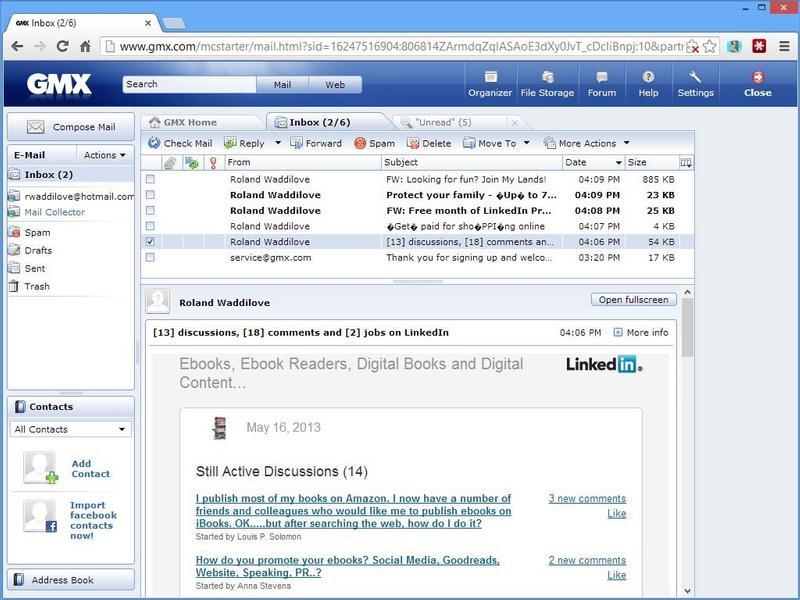Check the 'Free month of LinkedIn' checkbox
The image size is (800, 600).
[x=150, y=210]
